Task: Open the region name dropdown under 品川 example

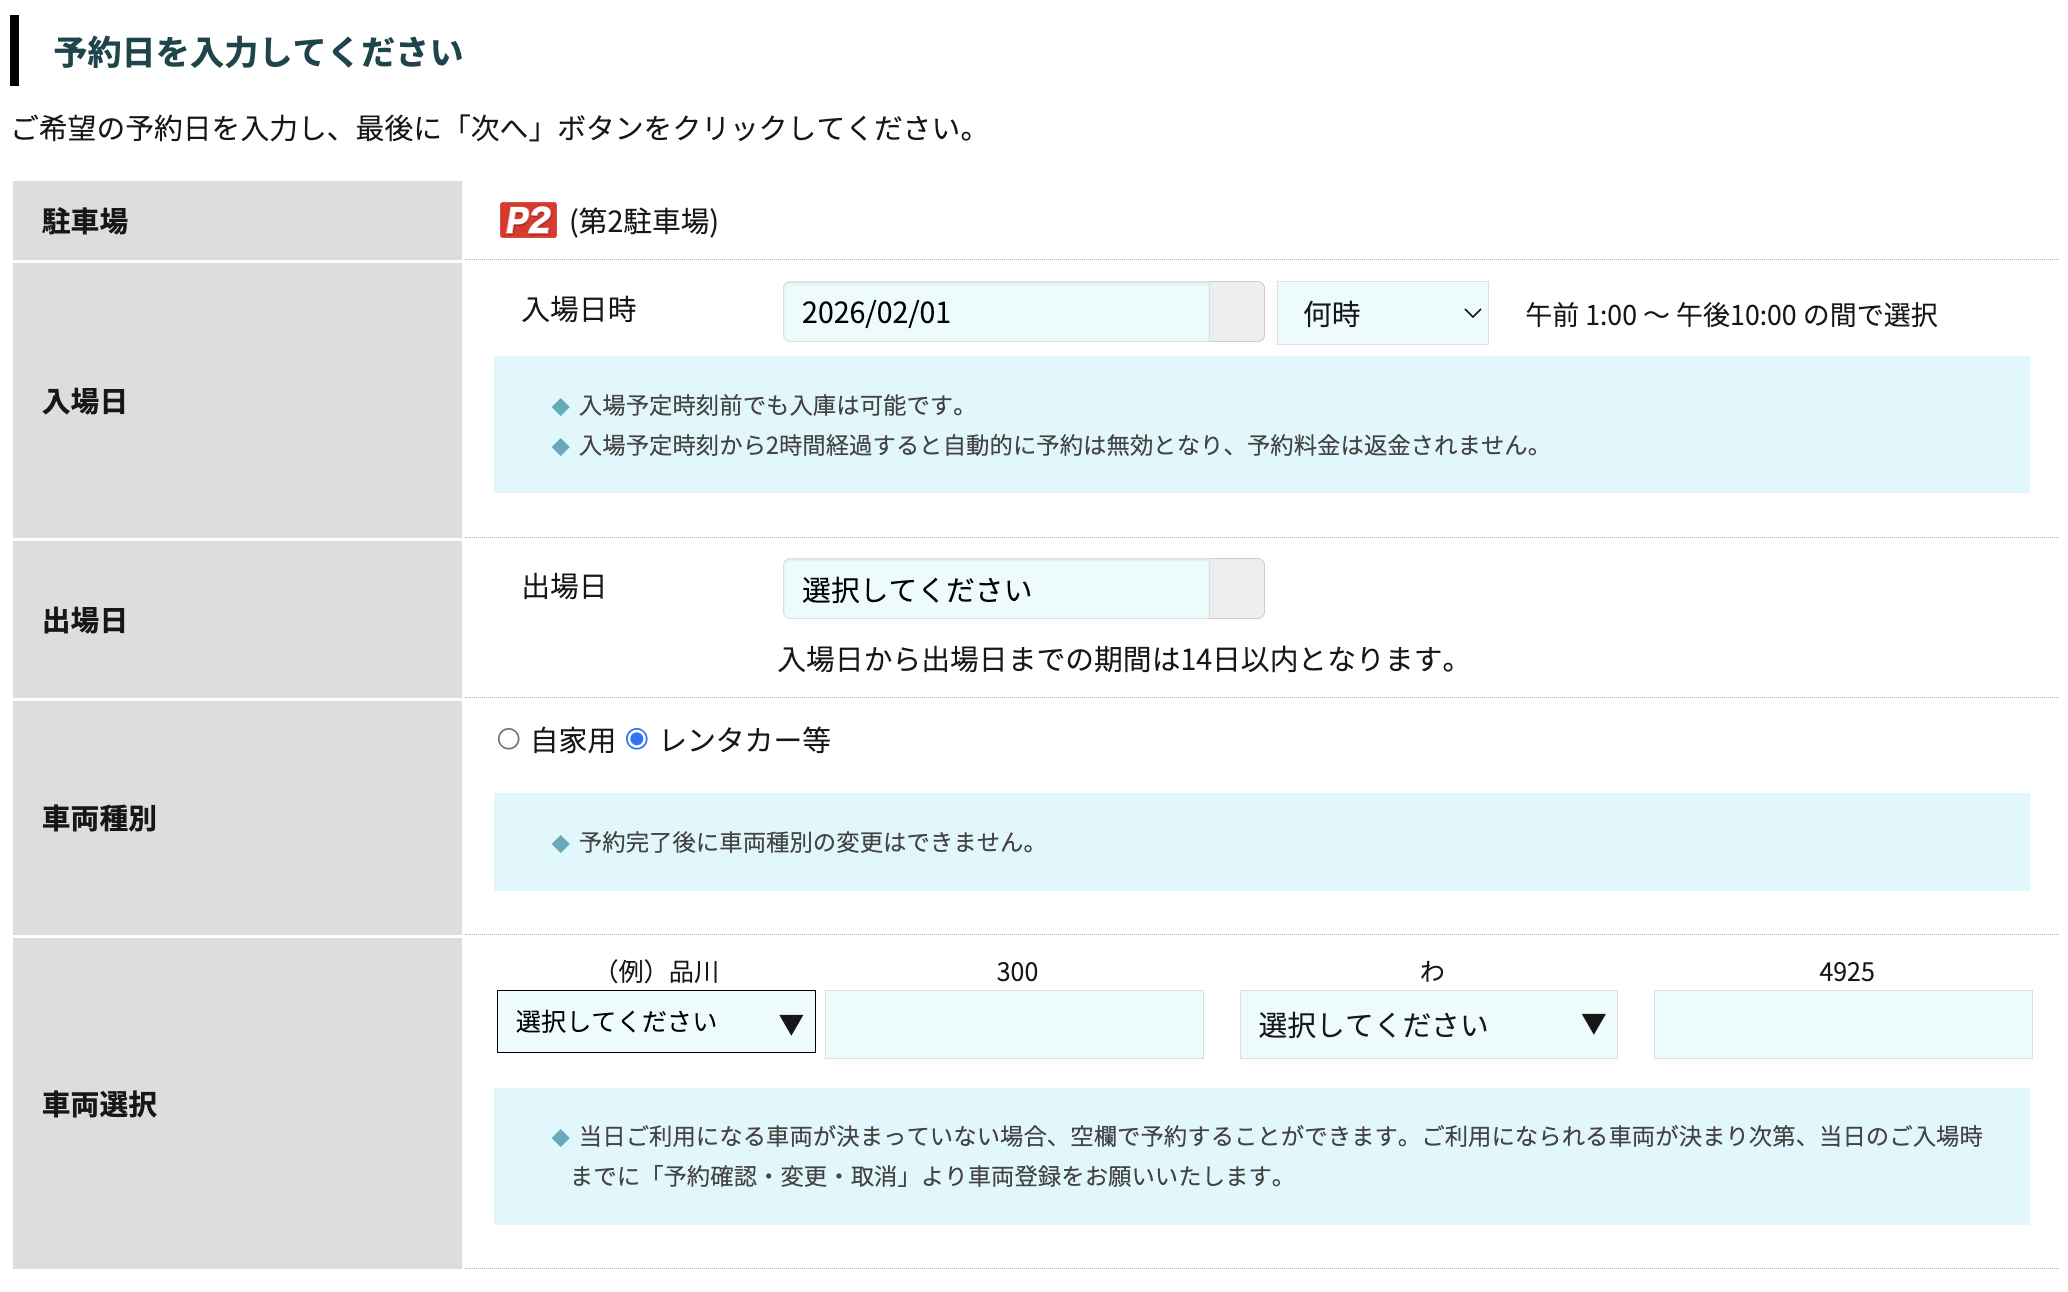Action: [x=655, y=1022]
